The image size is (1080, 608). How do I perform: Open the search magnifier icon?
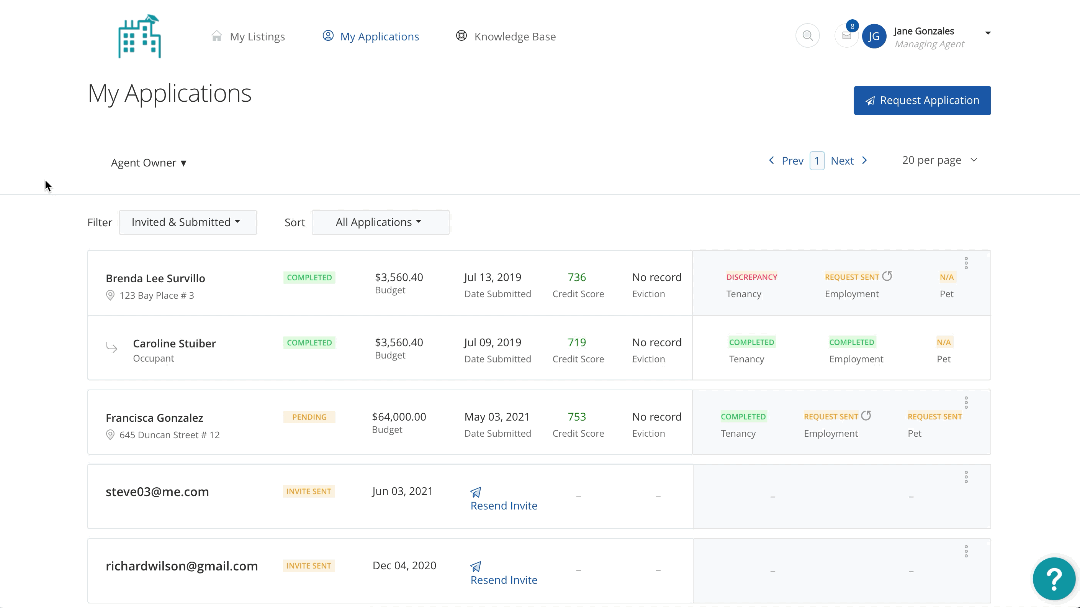(807, 36)
